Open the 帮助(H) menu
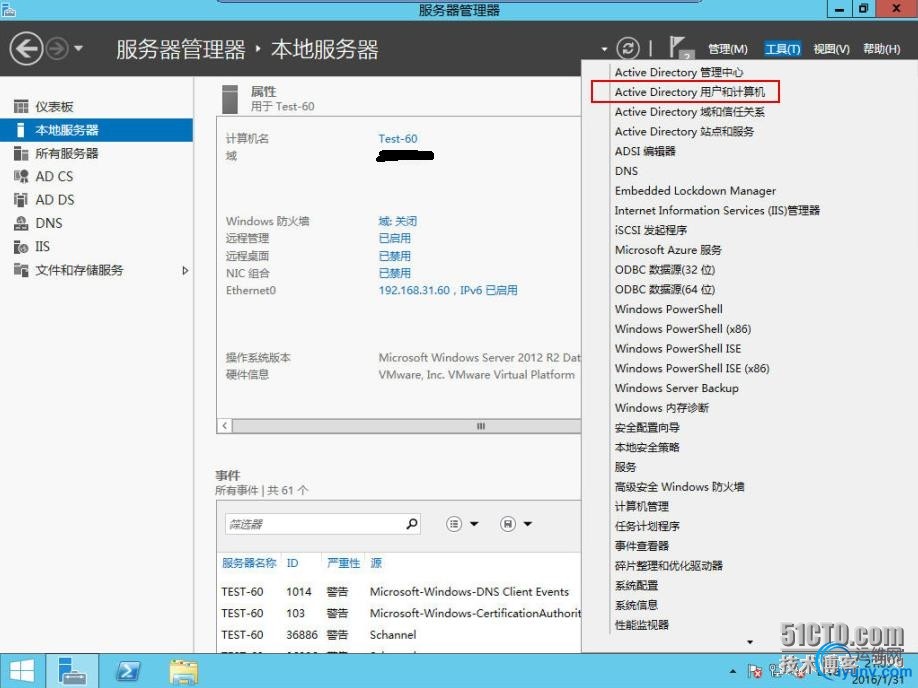Image resolution: width=918 pixels, height=688 pixels. [x=882, y=49]
